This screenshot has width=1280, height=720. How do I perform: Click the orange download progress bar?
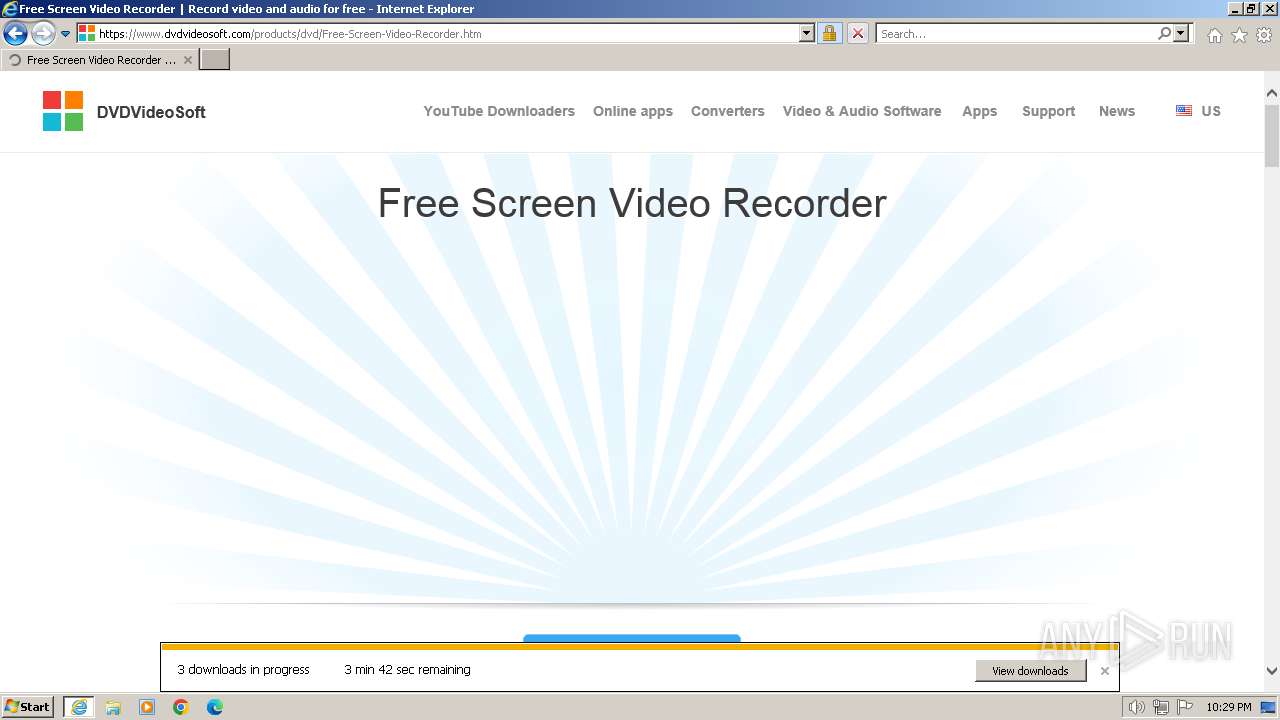(x=640, y=647)
